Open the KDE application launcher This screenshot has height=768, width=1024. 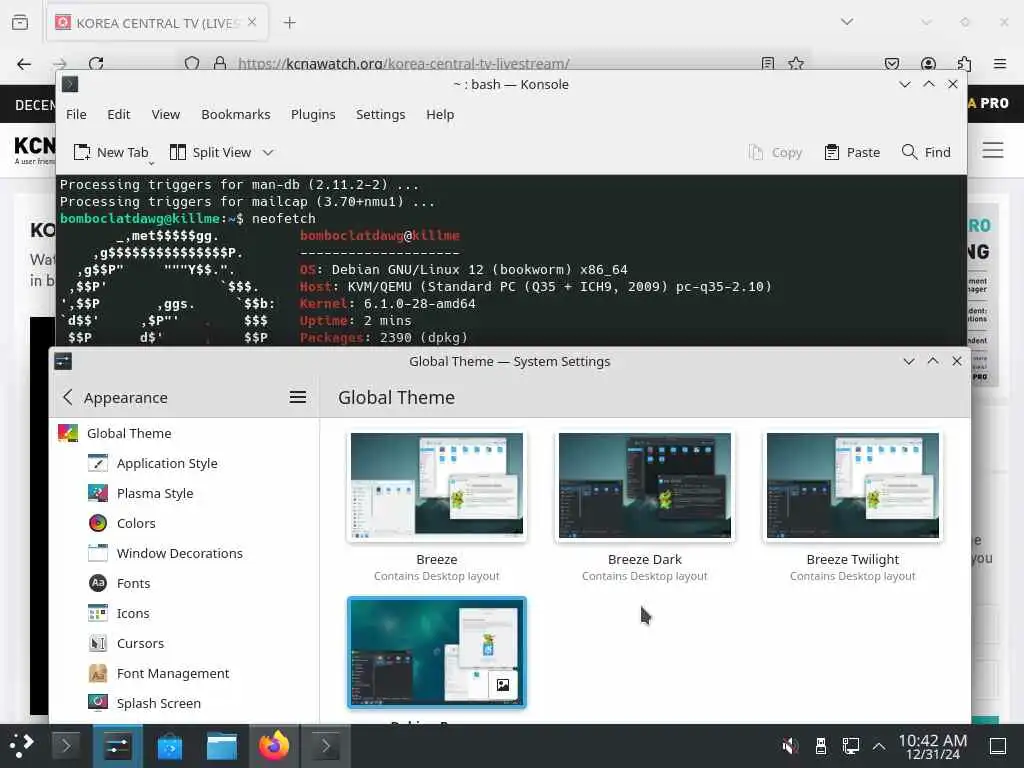(x=22, y=746)
